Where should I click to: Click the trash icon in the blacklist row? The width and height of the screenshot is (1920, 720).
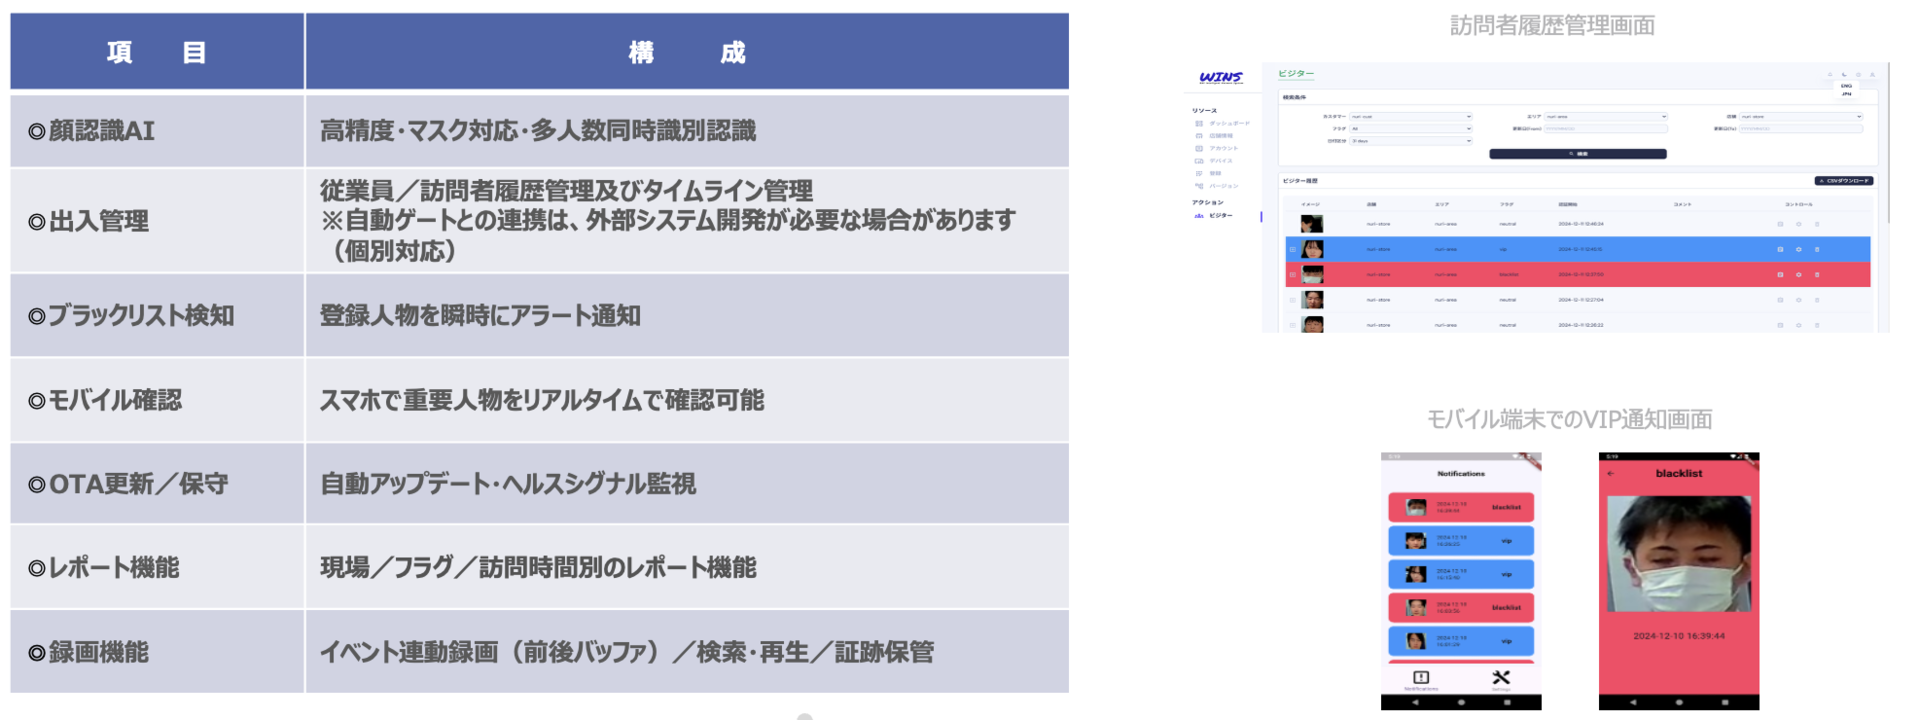[x=1817, y=274]
